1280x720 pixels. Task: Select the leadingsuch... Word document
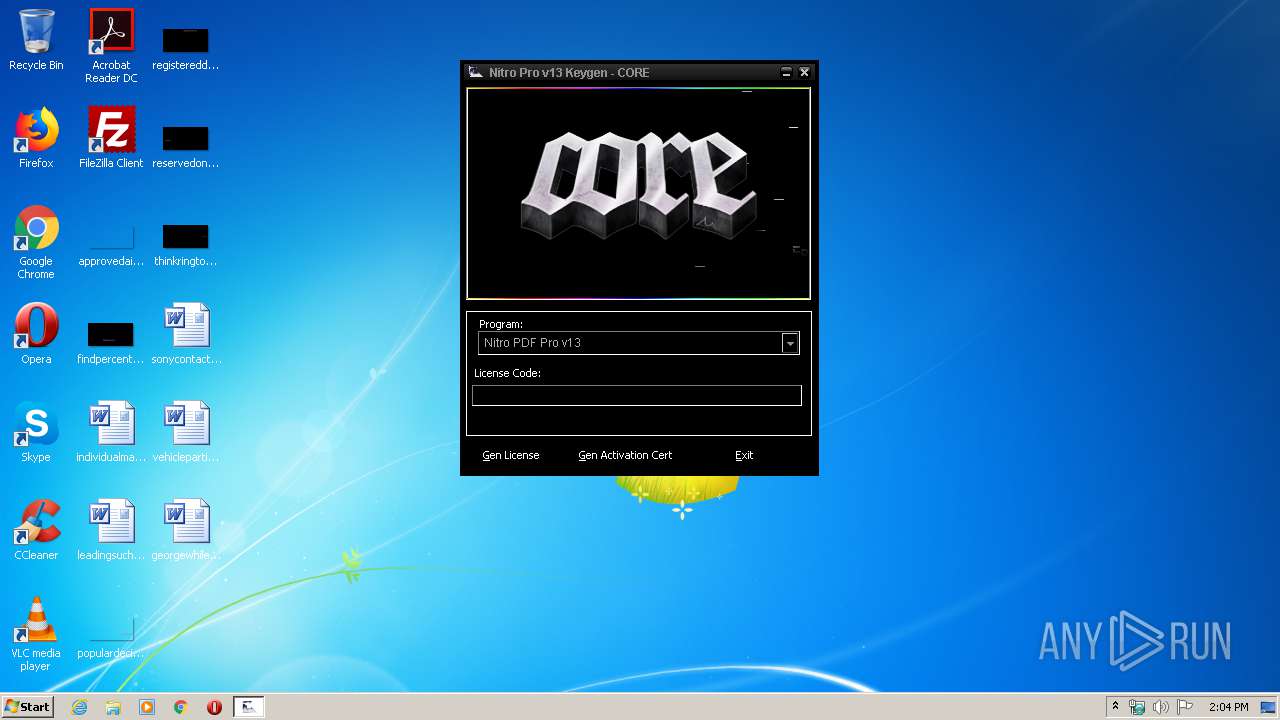coord(111,530)
